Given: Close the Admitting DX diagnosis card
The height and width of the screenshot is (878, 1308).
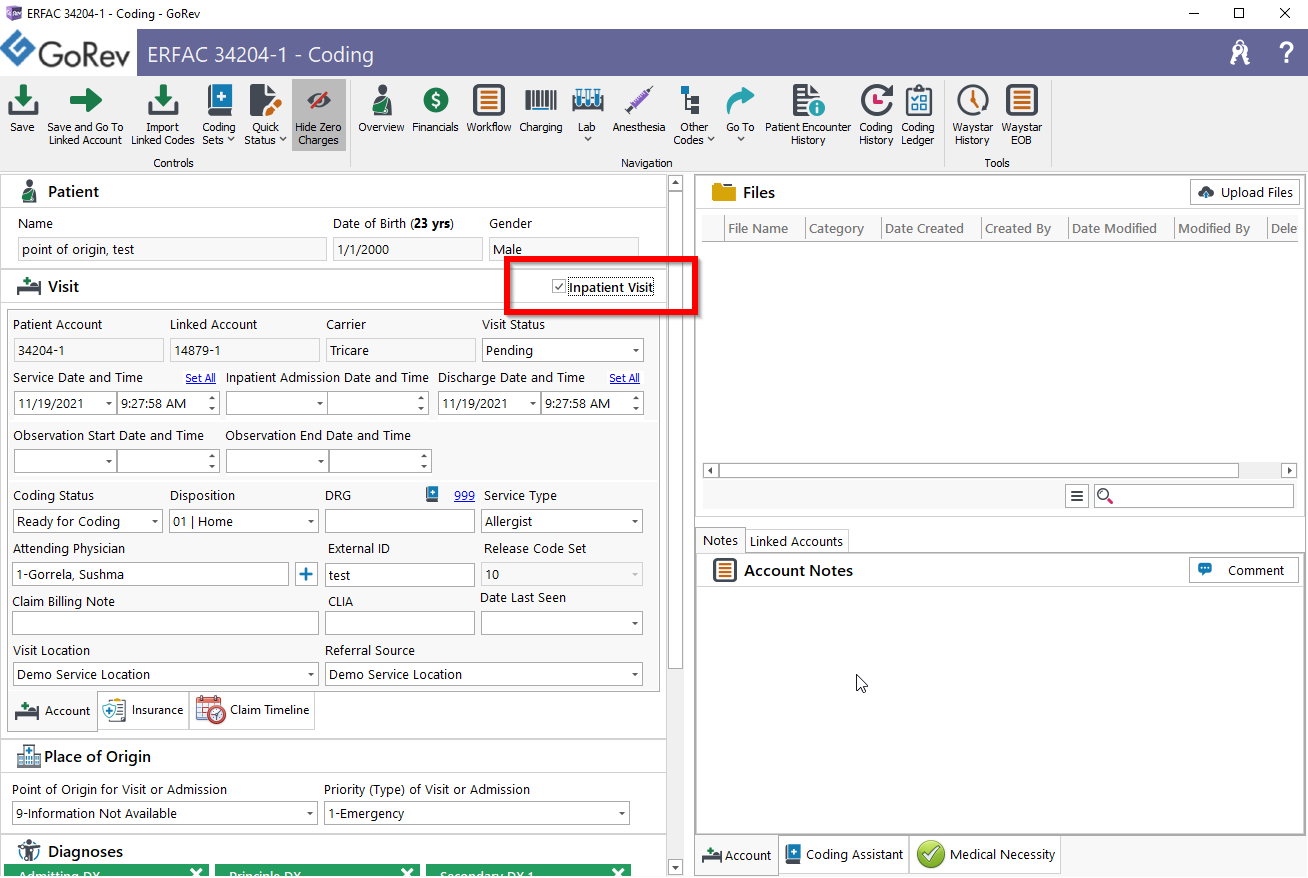Looking at the screenshot, I should (197, 872).
